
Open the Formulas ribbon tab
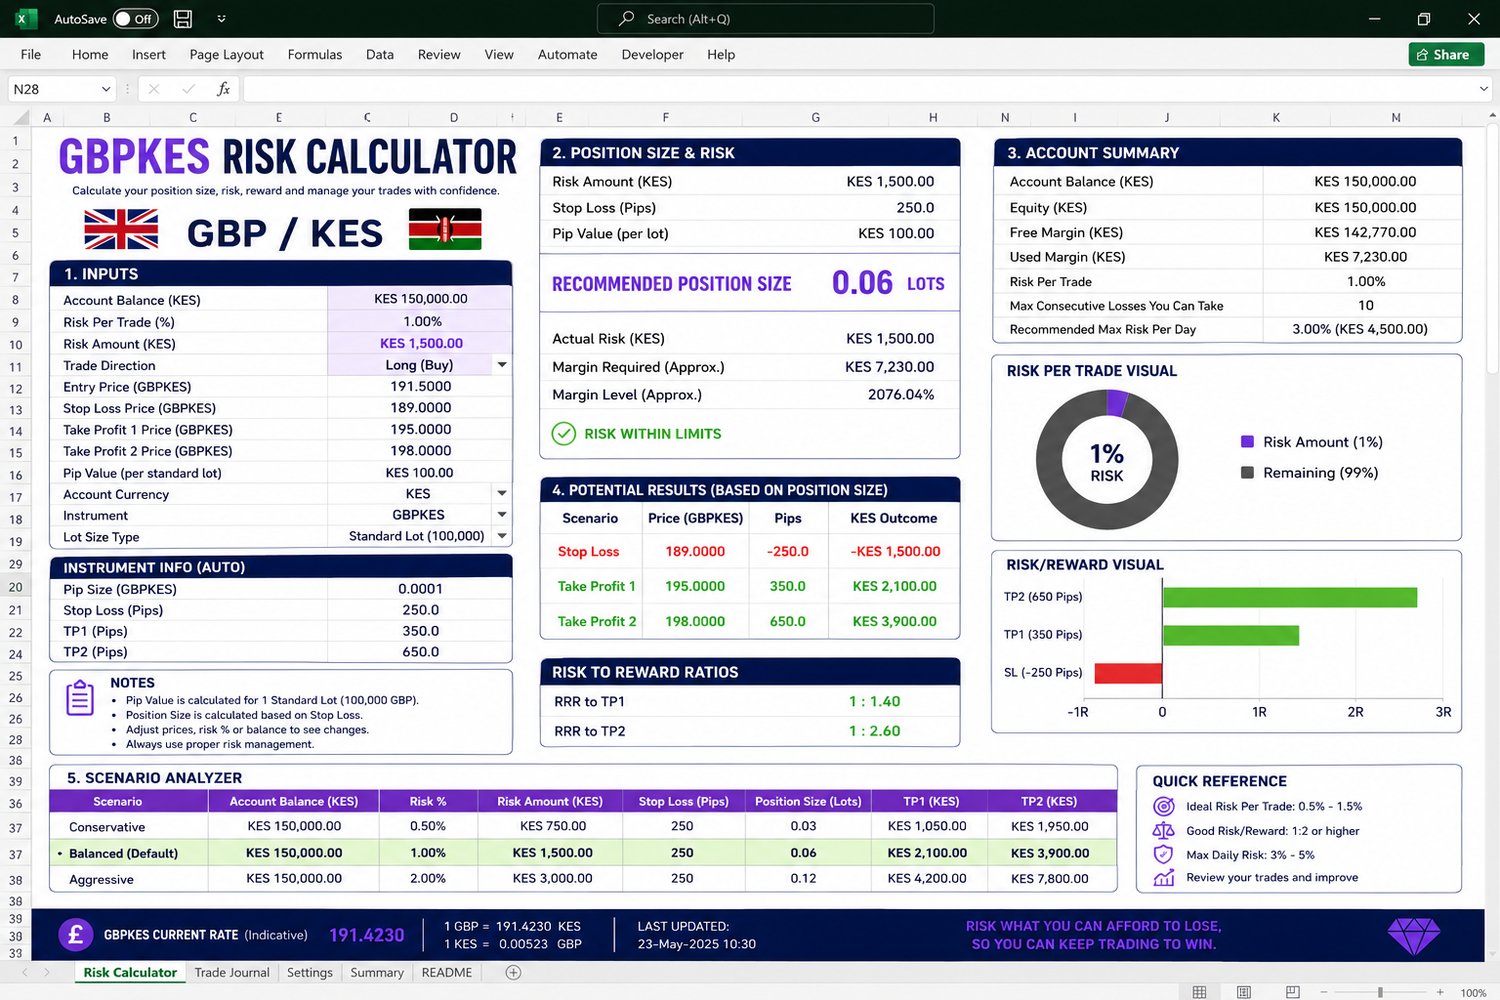pyautogui.click(x=315, y=55)
